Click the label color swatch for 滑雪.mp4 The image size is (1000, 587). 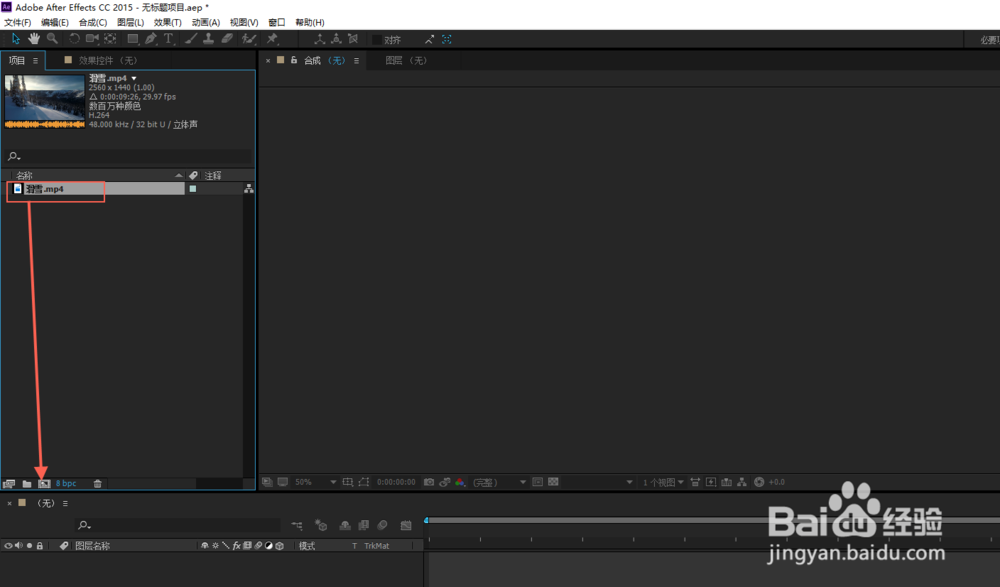(x=193, y=189)
